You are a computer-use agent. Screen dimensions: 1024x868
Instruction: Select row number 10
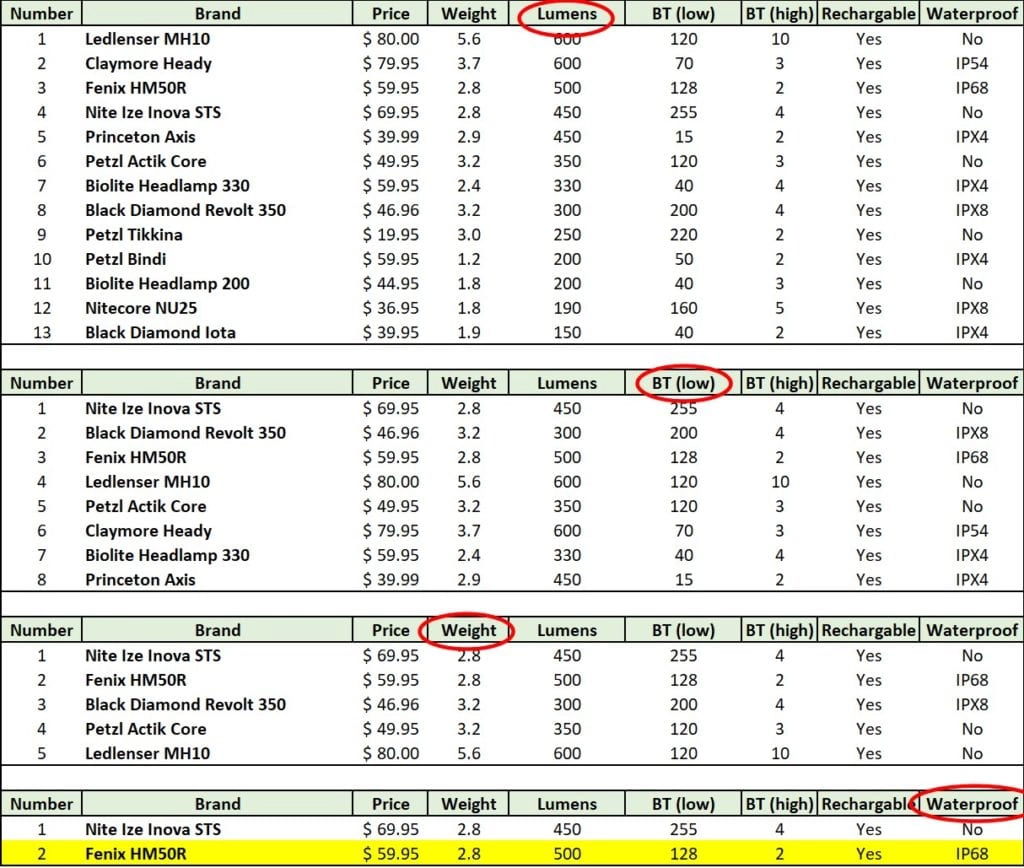pyautogui.click(x=42, y=259)
